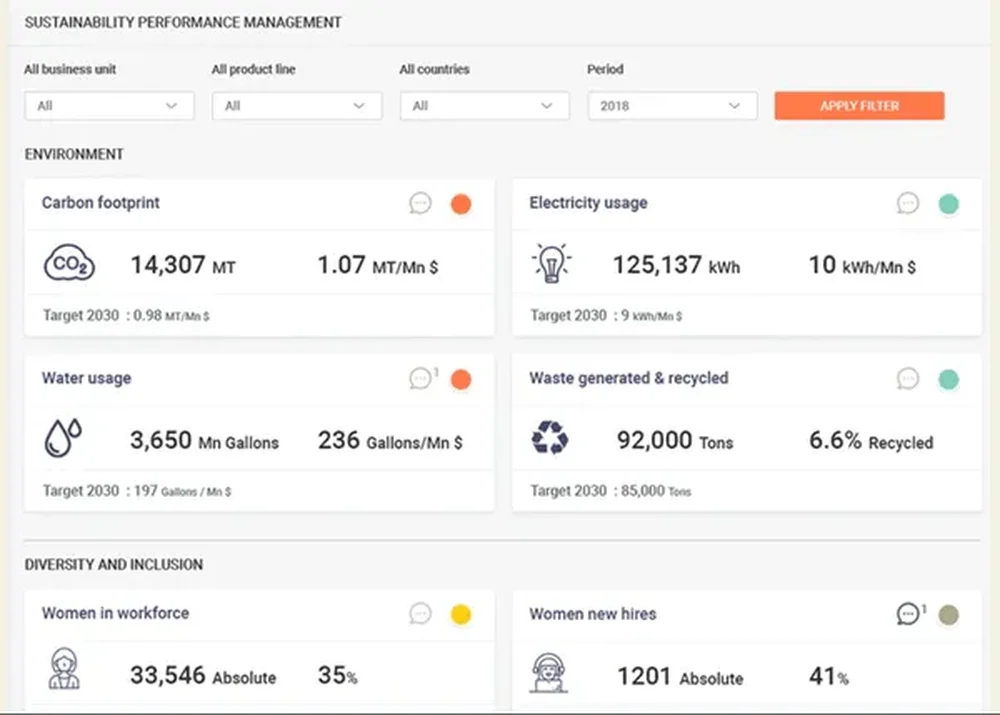Select the Water usage card title
The height and width of the screenshot is (715, 1000).
pos(87,378)
